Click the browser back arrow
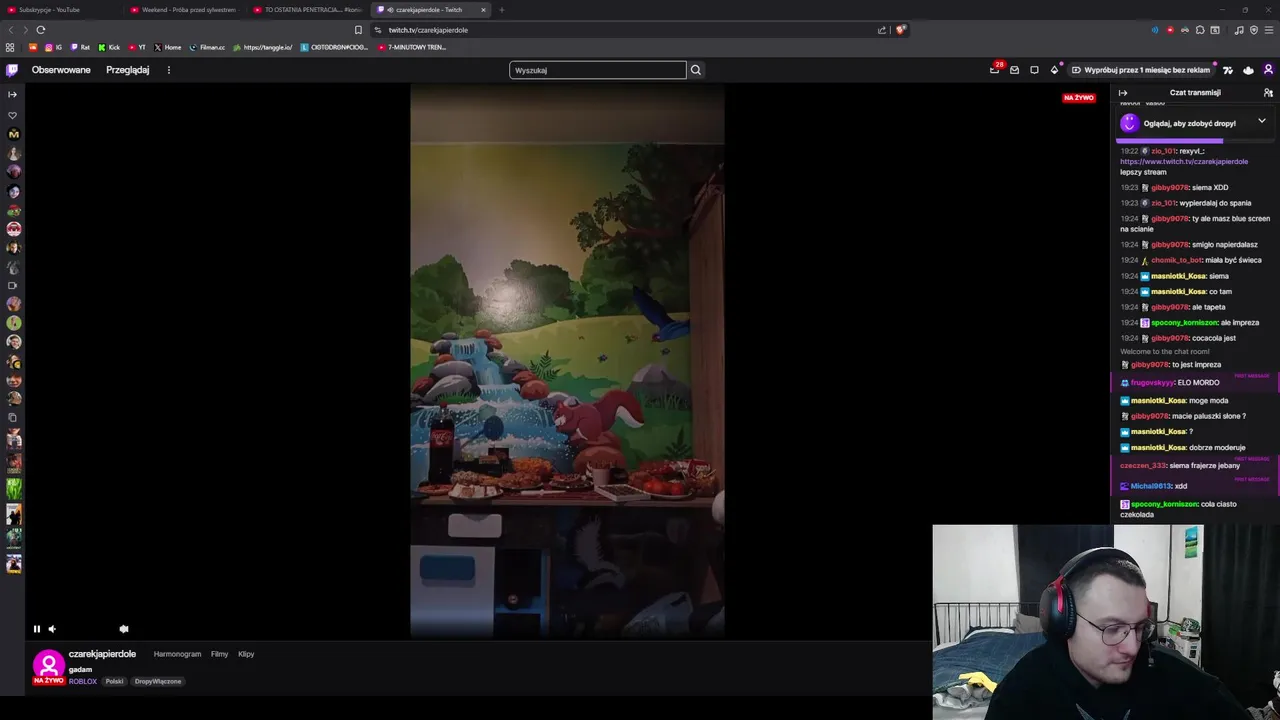1280x720 pixels. 11,30
